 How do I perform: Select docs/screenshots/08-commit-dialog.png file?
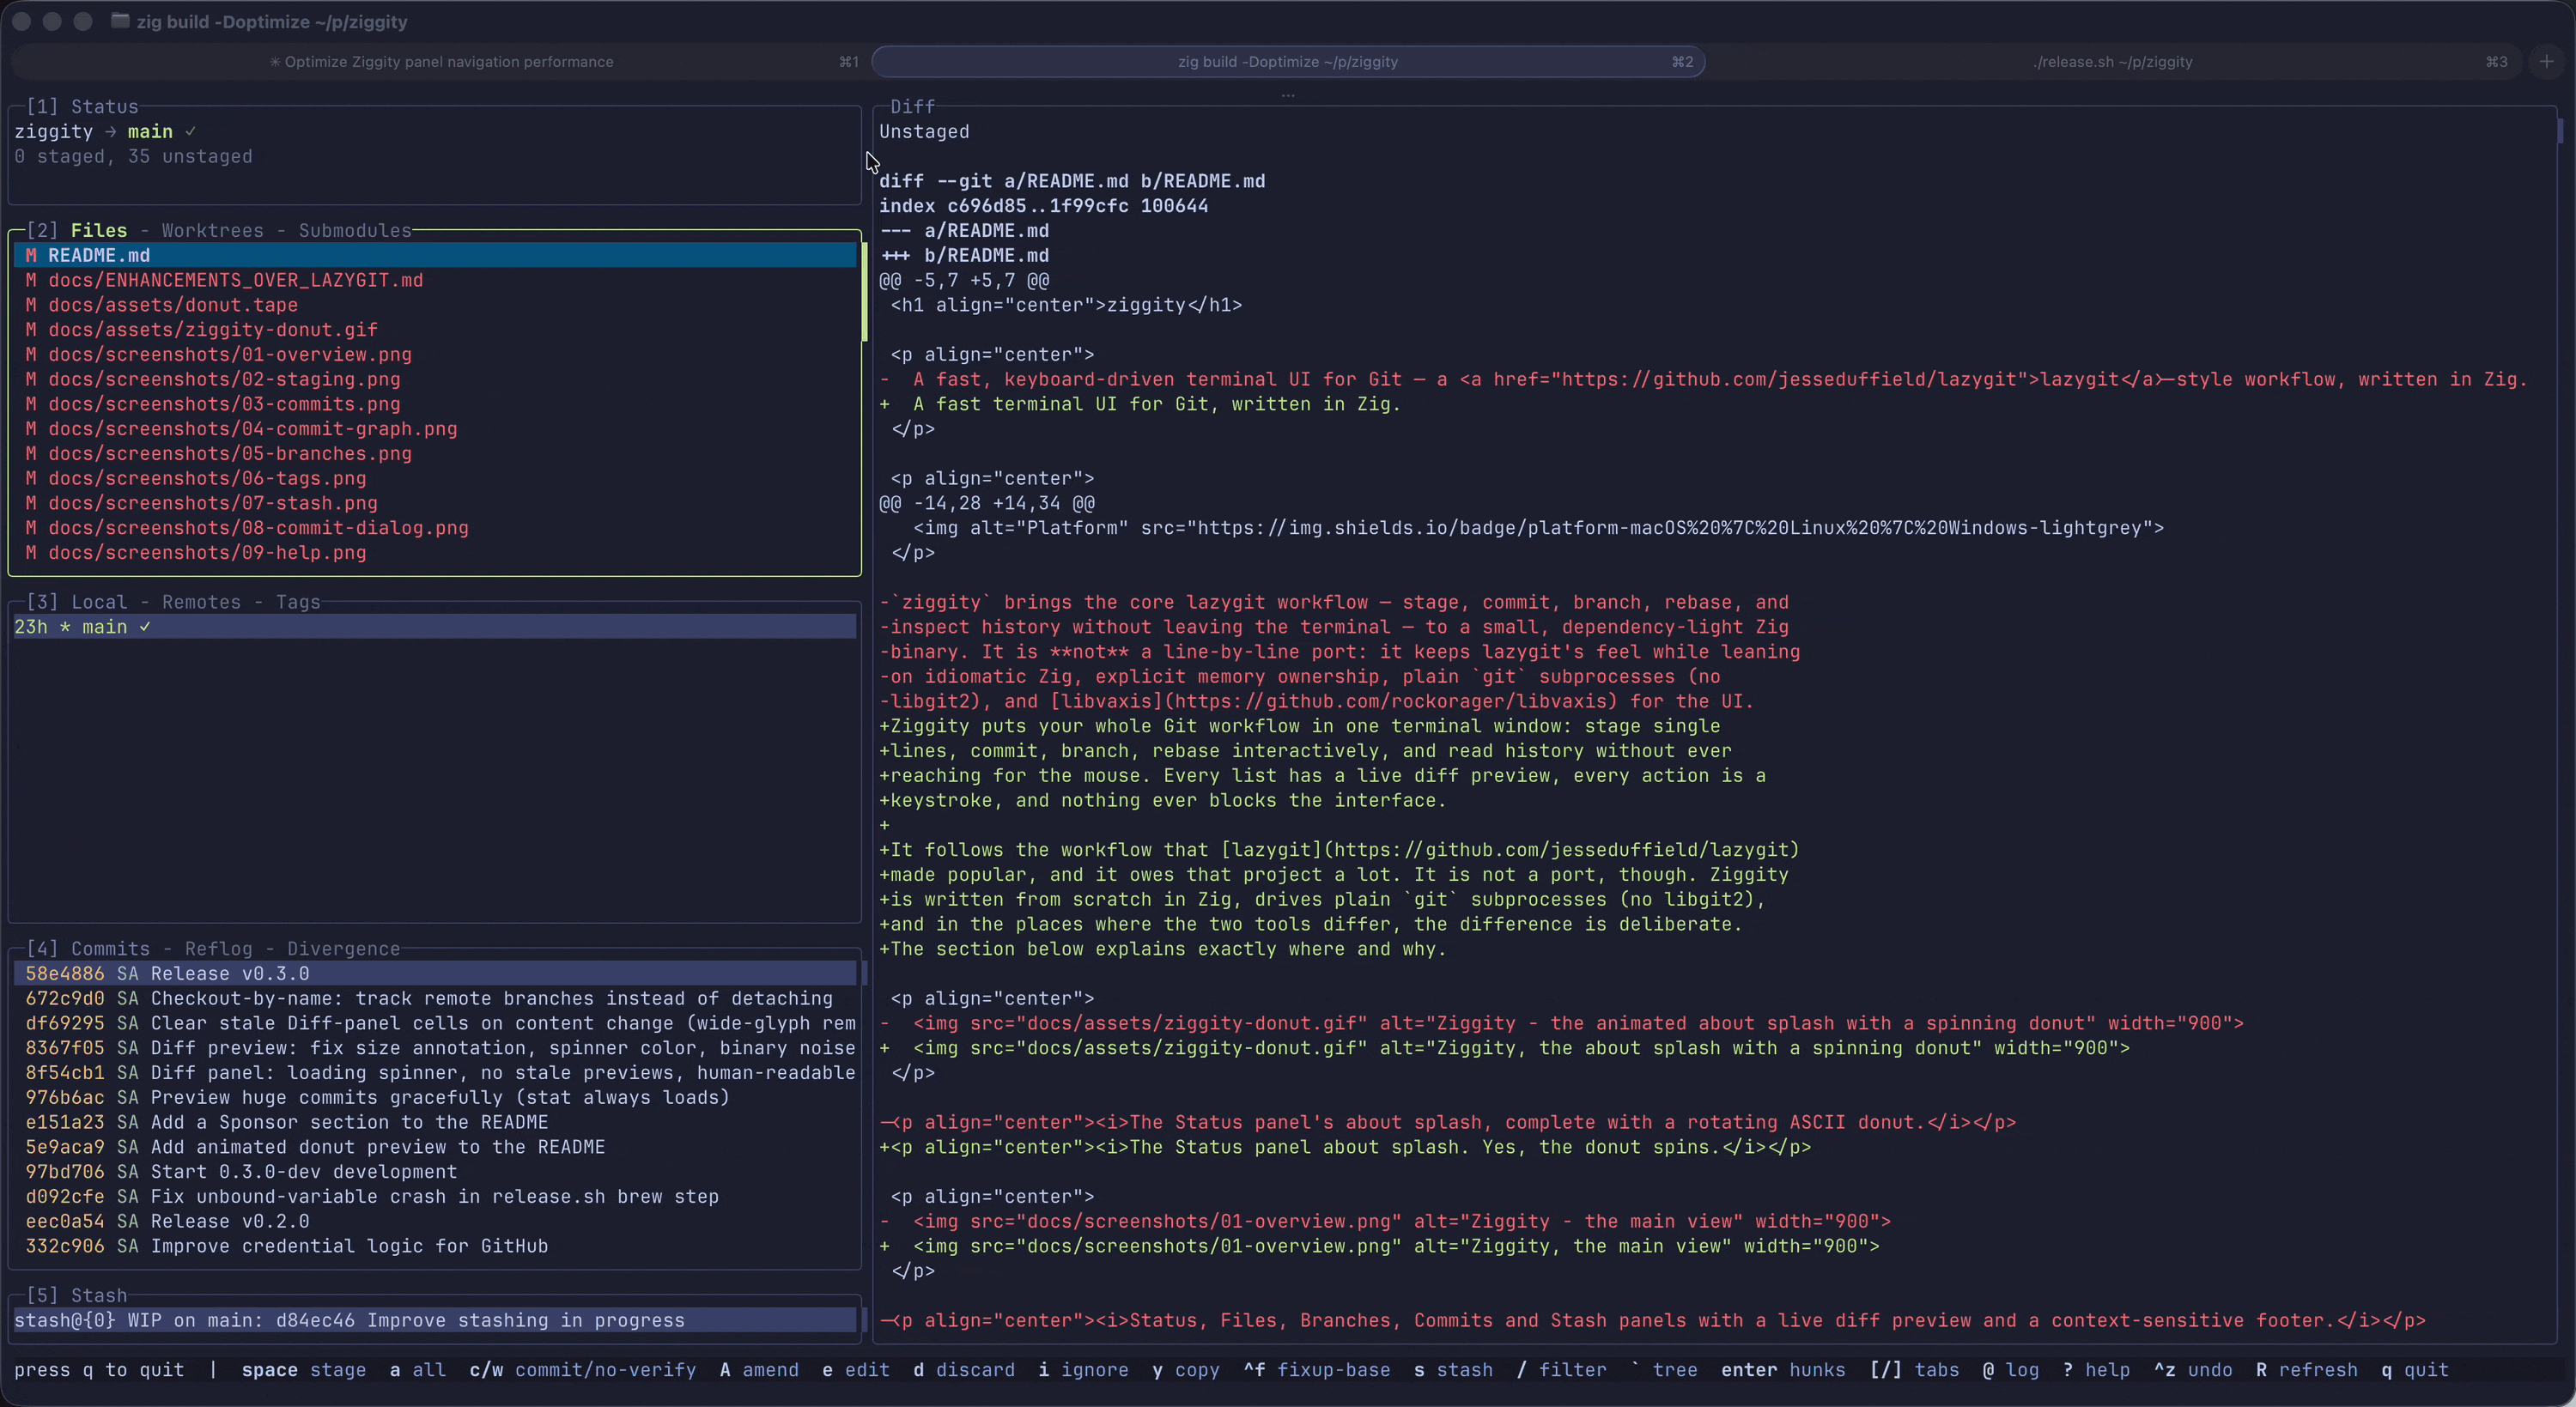click(x=435, y=527)
